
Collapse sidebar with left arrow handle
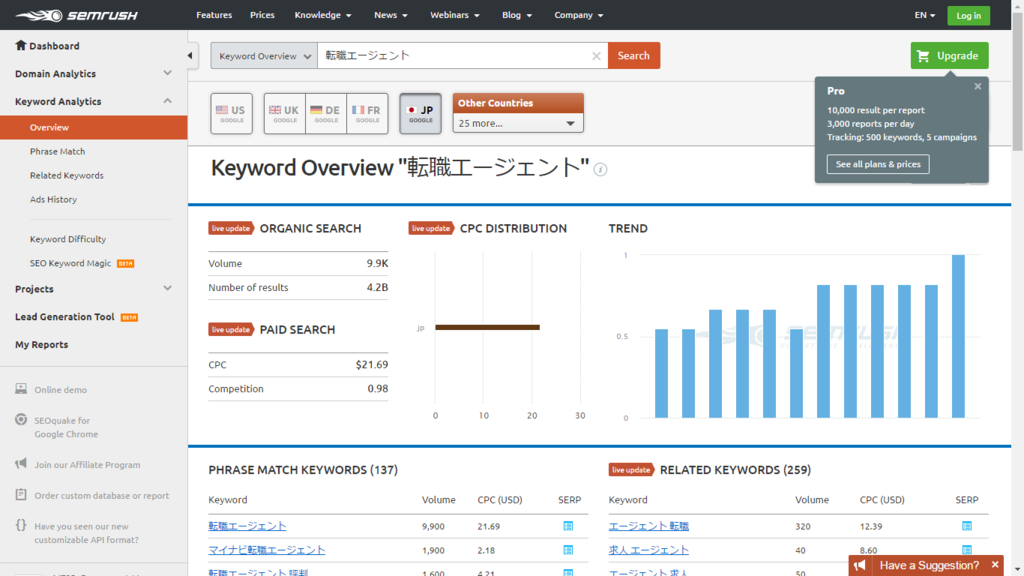coord(190,56)
